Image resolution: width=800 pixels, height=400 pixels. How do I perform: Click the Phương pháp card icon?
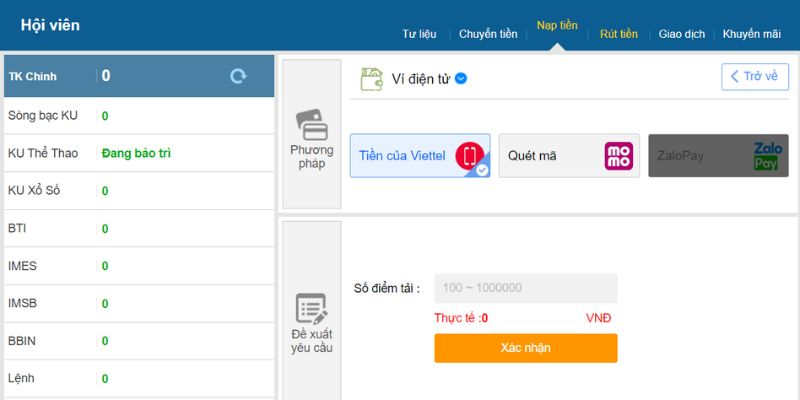coord(312,126)
